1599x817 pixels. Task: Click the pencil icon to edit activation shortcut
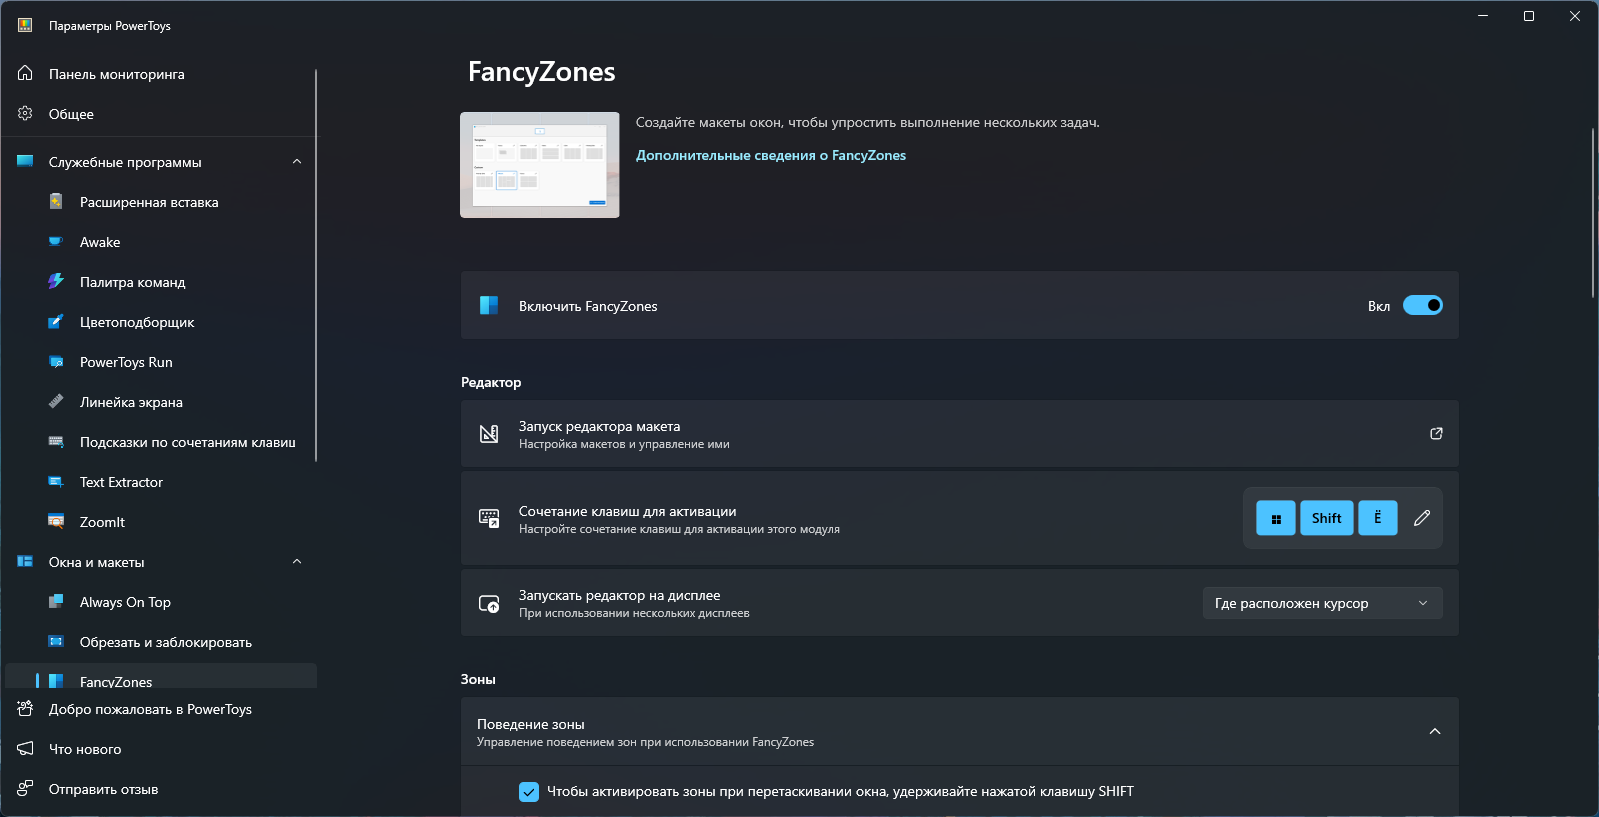[1422, 518]
